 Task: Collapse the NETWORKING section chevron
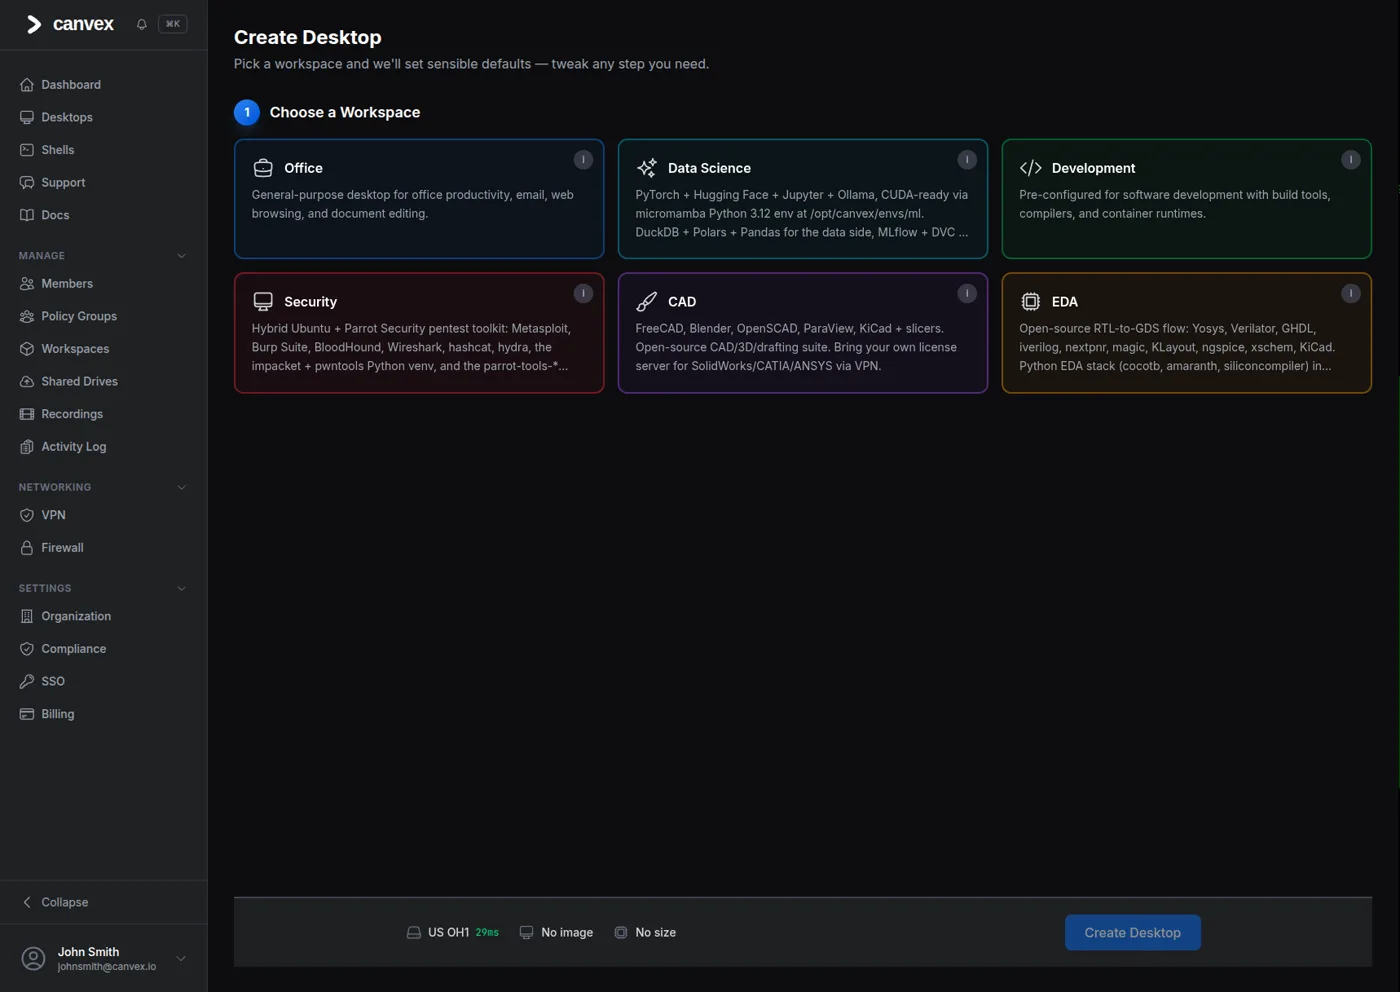tap(181, 487)
